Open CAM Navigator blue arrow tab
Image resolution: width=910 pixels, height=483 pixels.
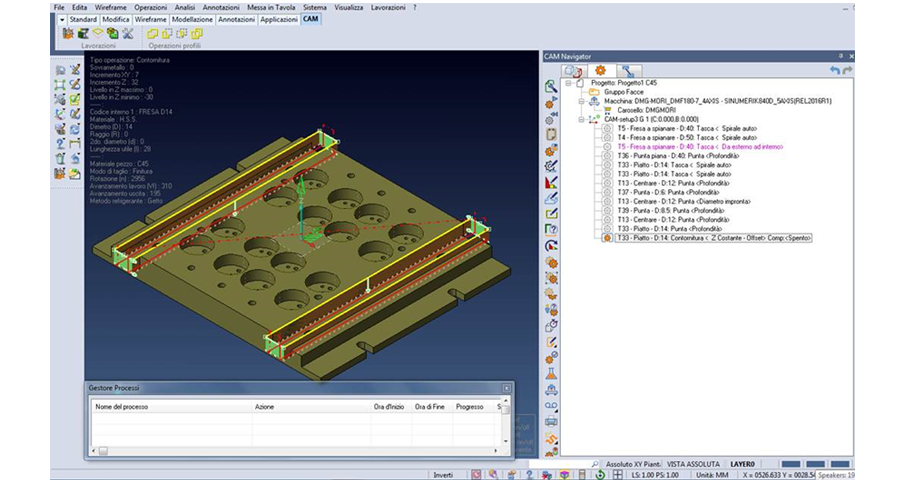(627, 70)
